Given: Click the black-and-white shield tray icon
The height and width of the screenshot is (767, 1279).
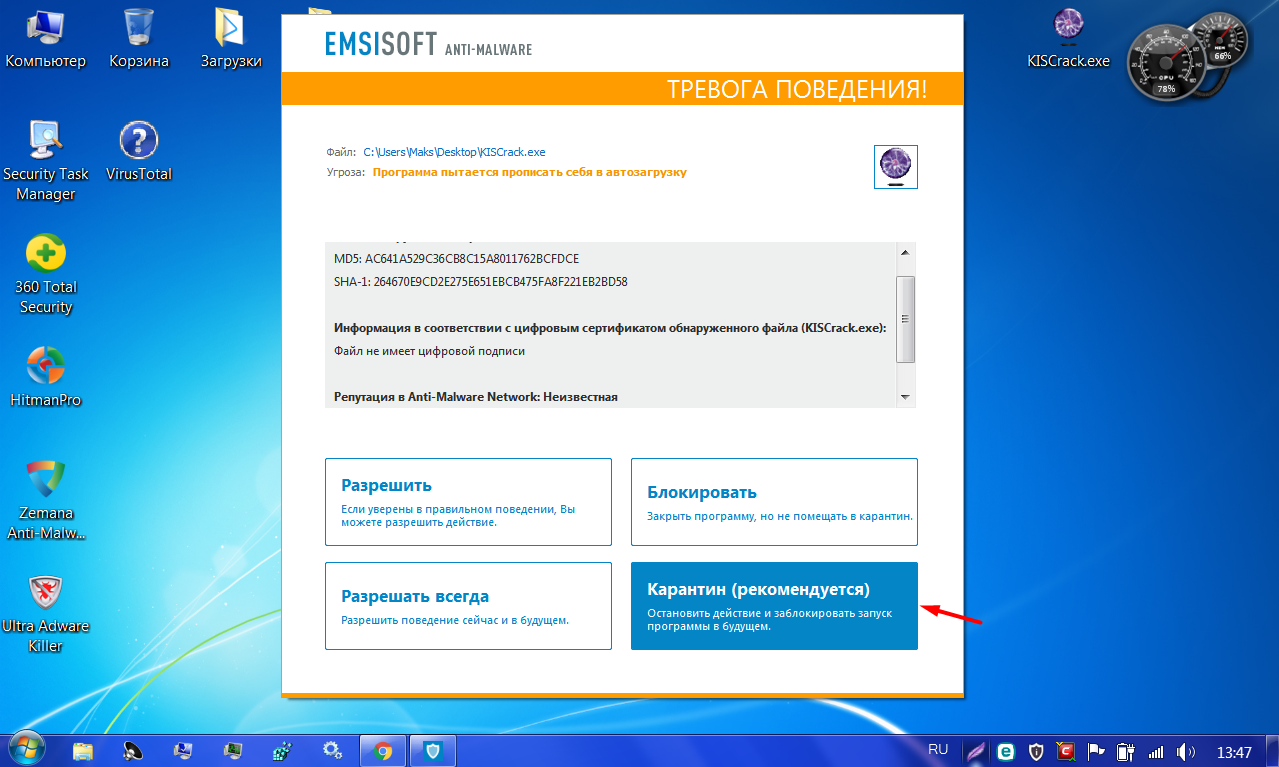Looking at the screenshot, I should point(1037,750).
